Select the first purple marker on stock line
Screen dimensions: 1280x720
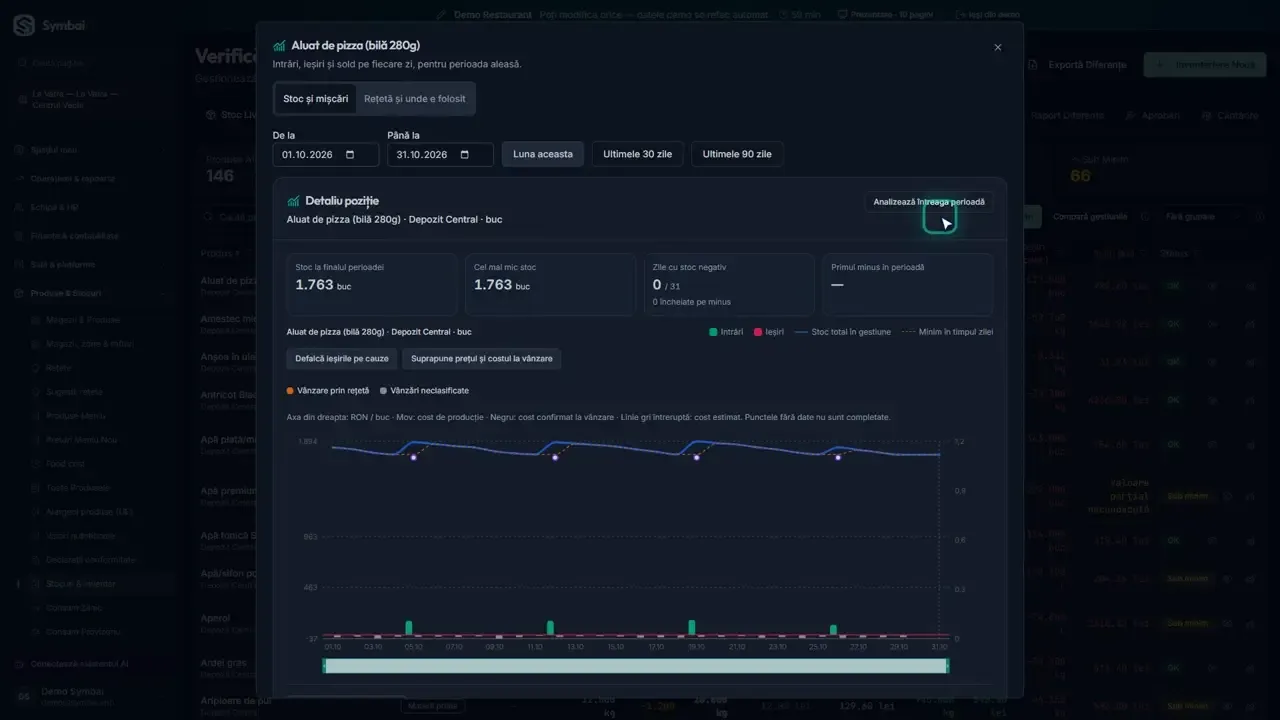tap(413, 457)
